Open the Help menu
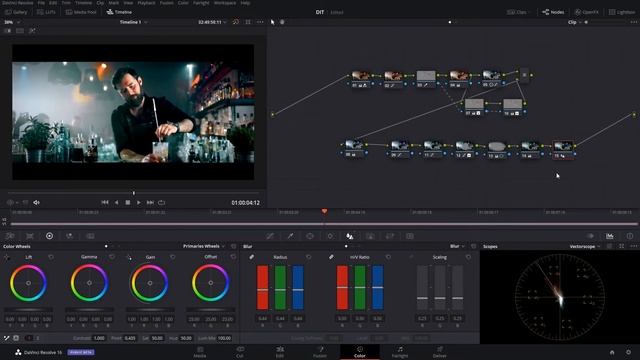The image size is (640, 360). 245,3
